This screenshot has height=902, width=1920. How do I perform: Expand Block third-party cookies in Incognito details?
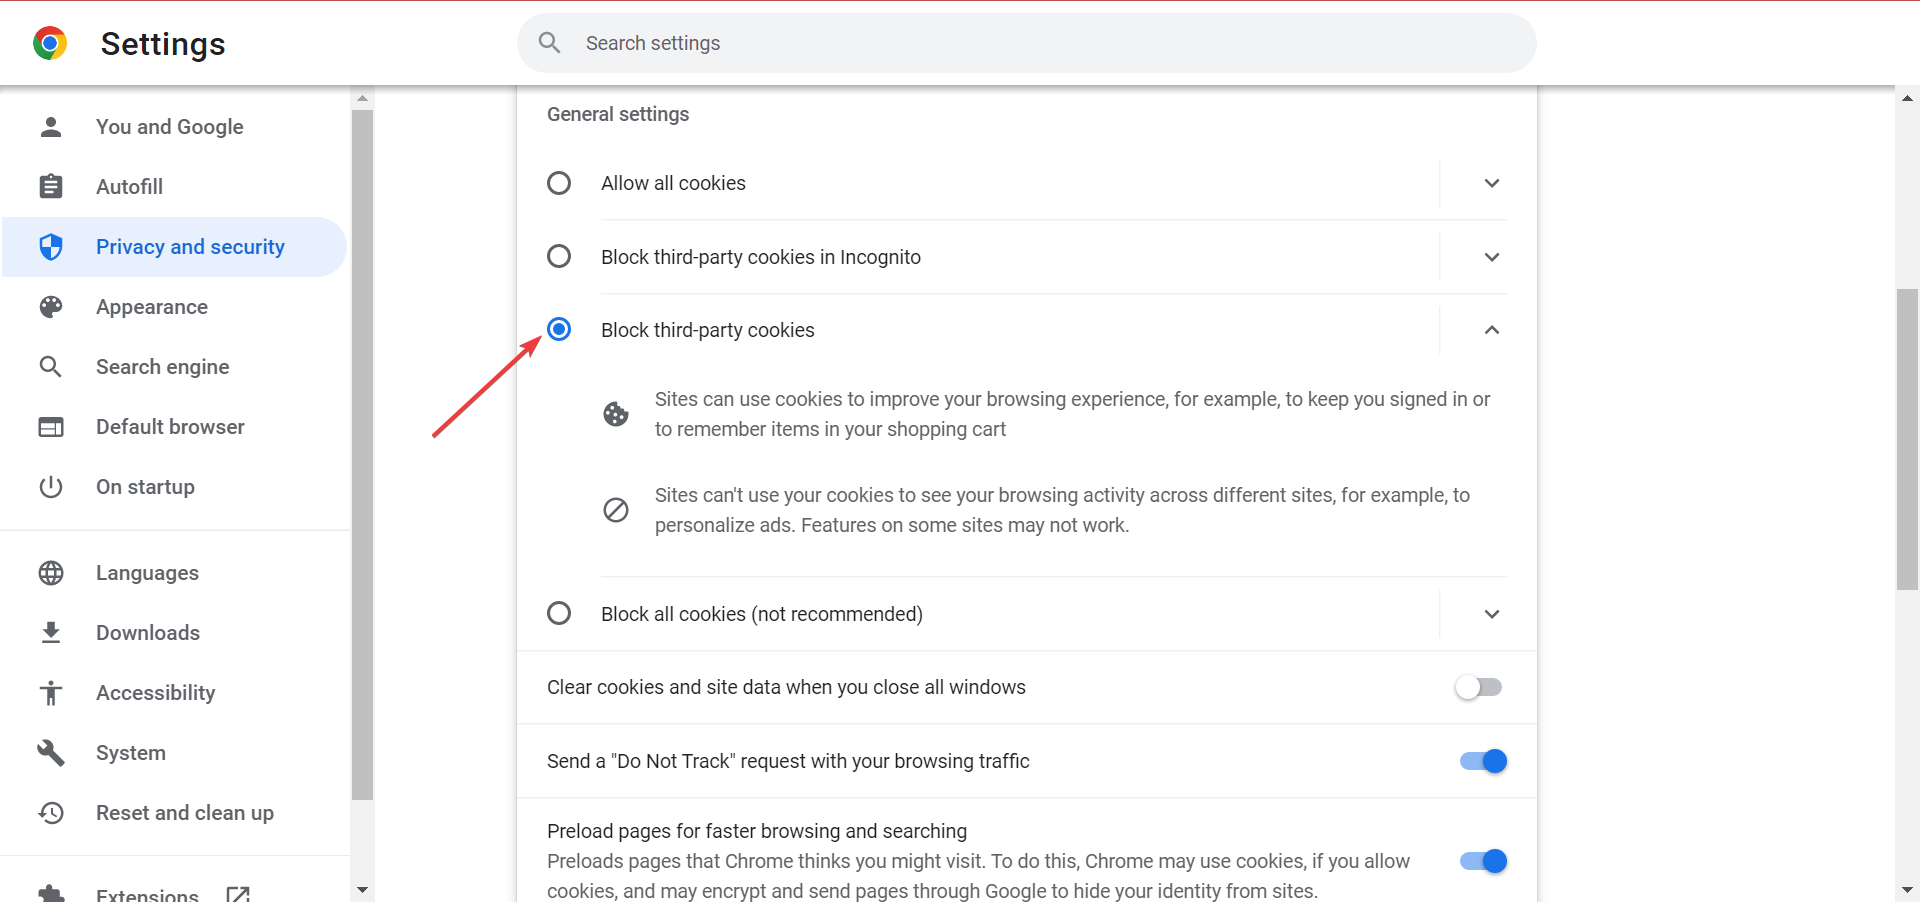tap(1491, 257)
